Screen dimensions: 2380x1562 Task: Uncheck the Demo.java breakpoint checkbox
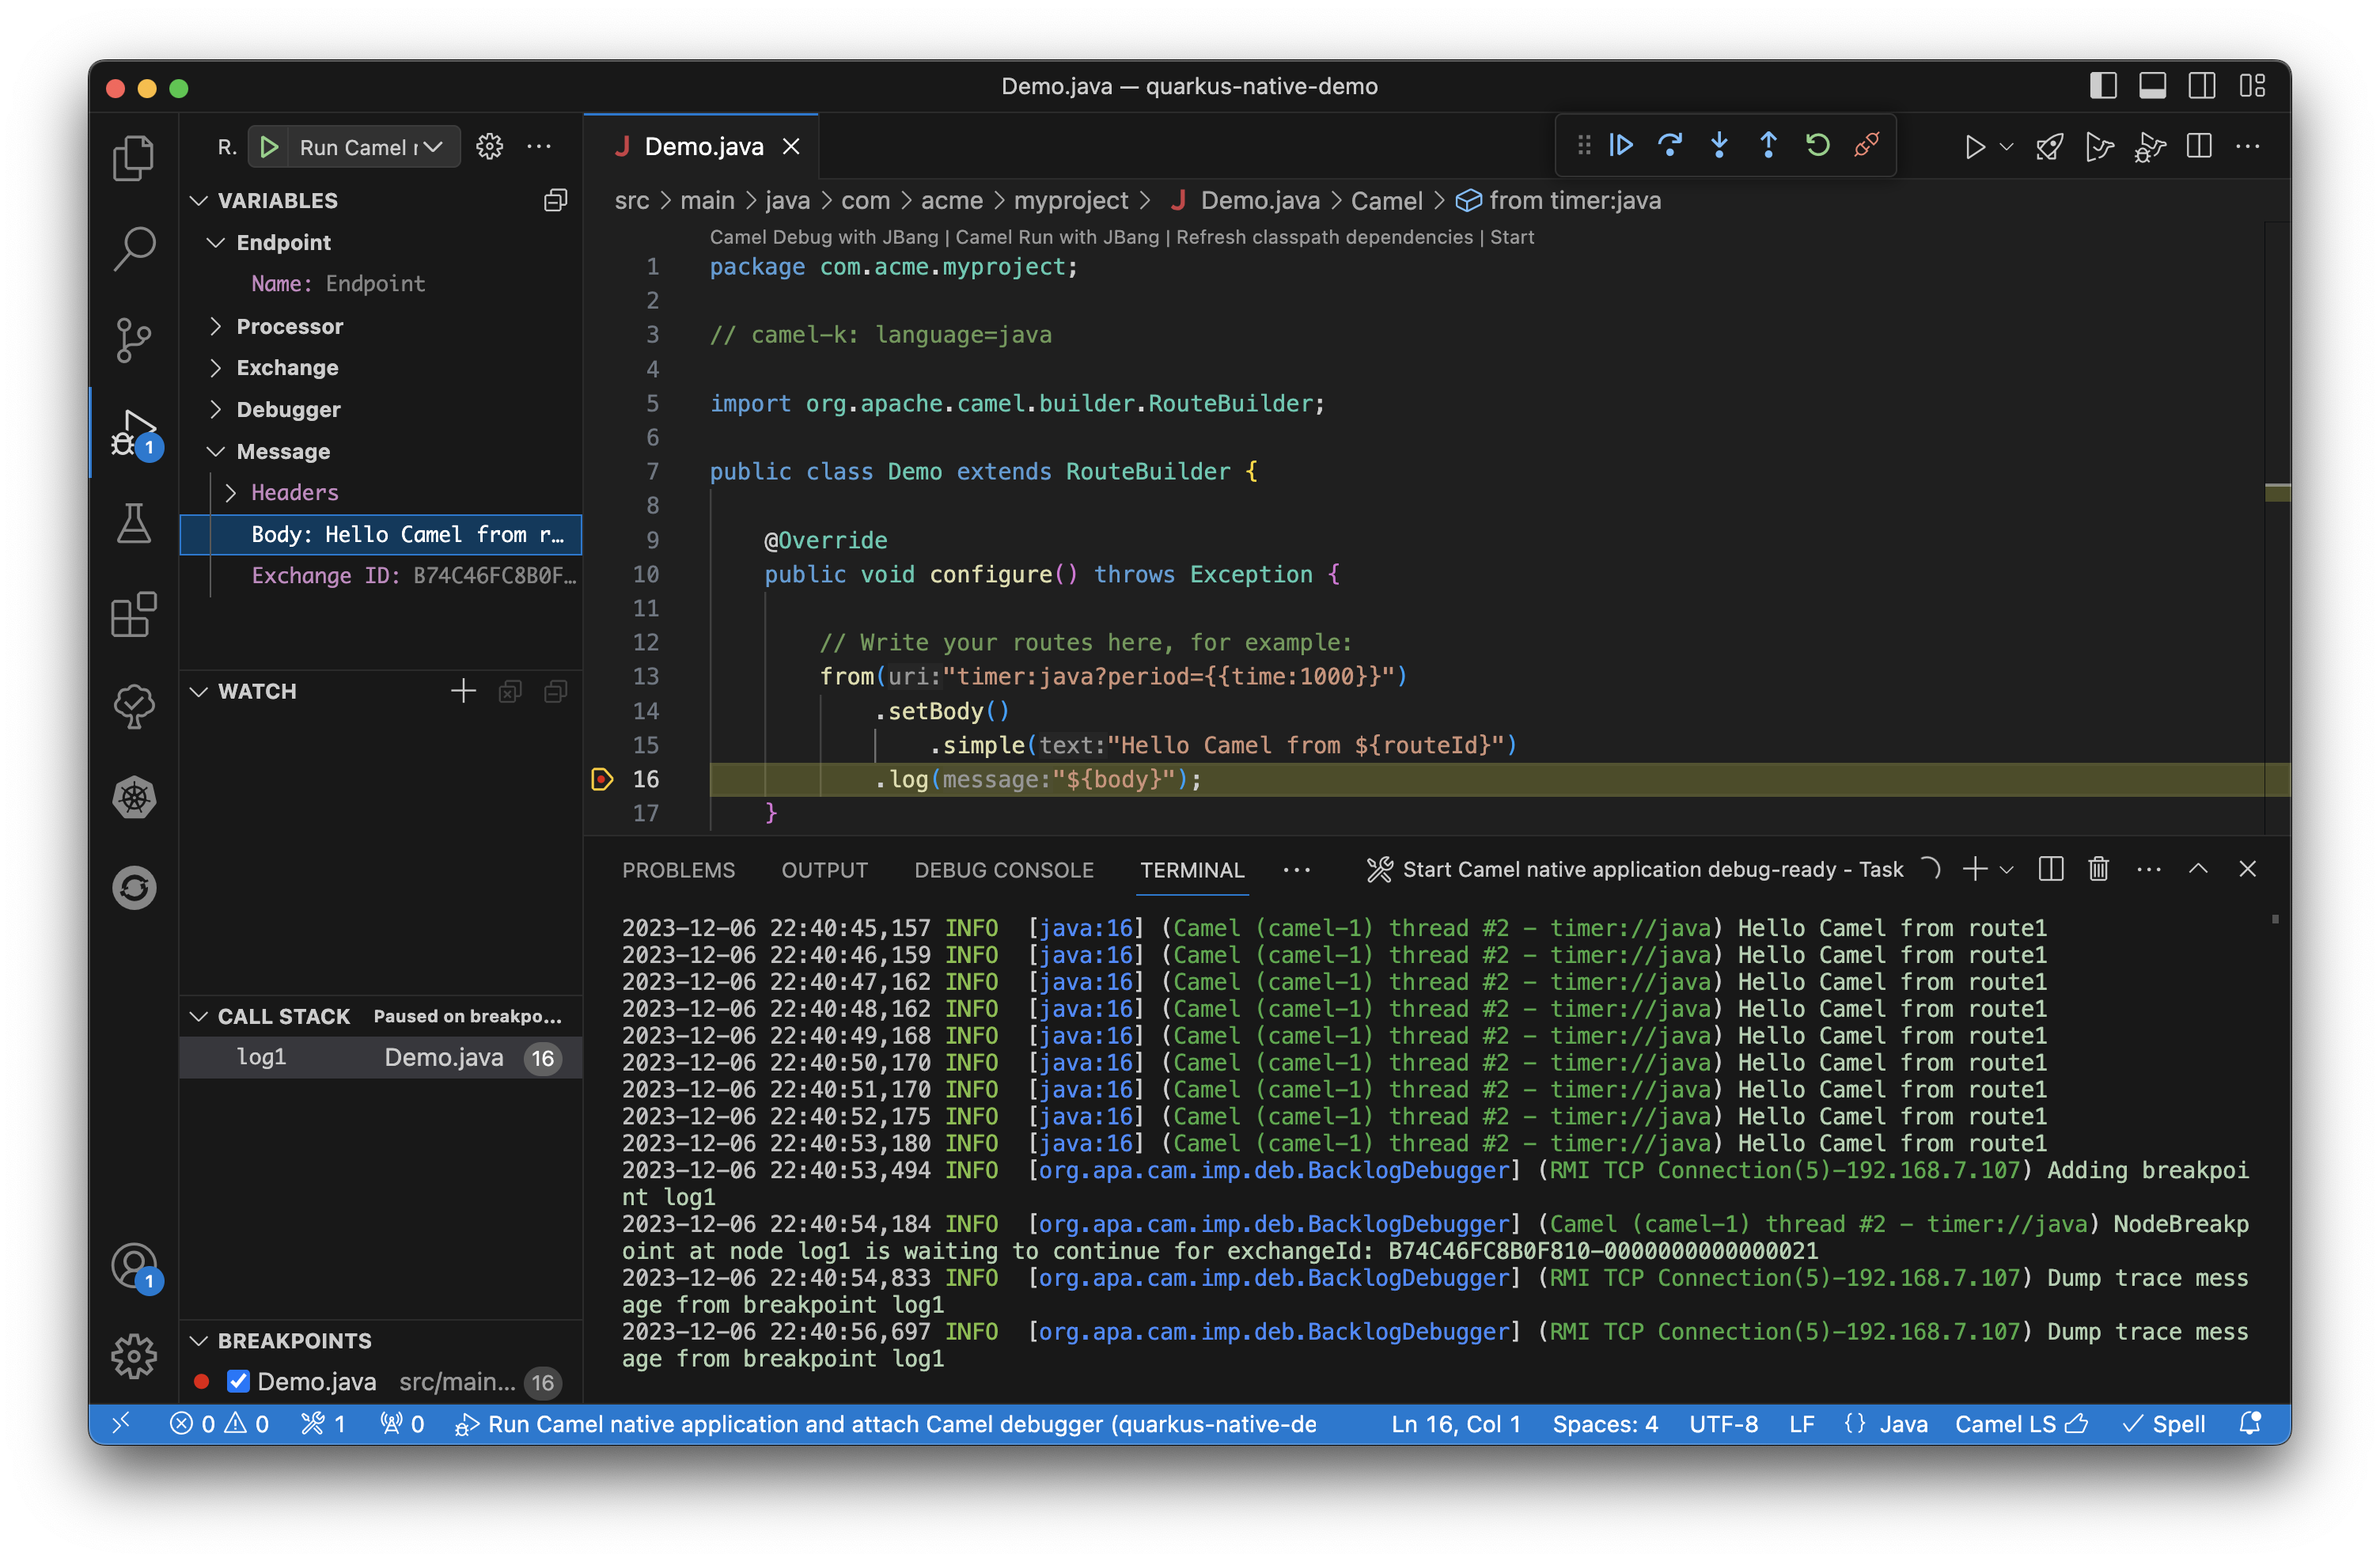click(238, 1381)
